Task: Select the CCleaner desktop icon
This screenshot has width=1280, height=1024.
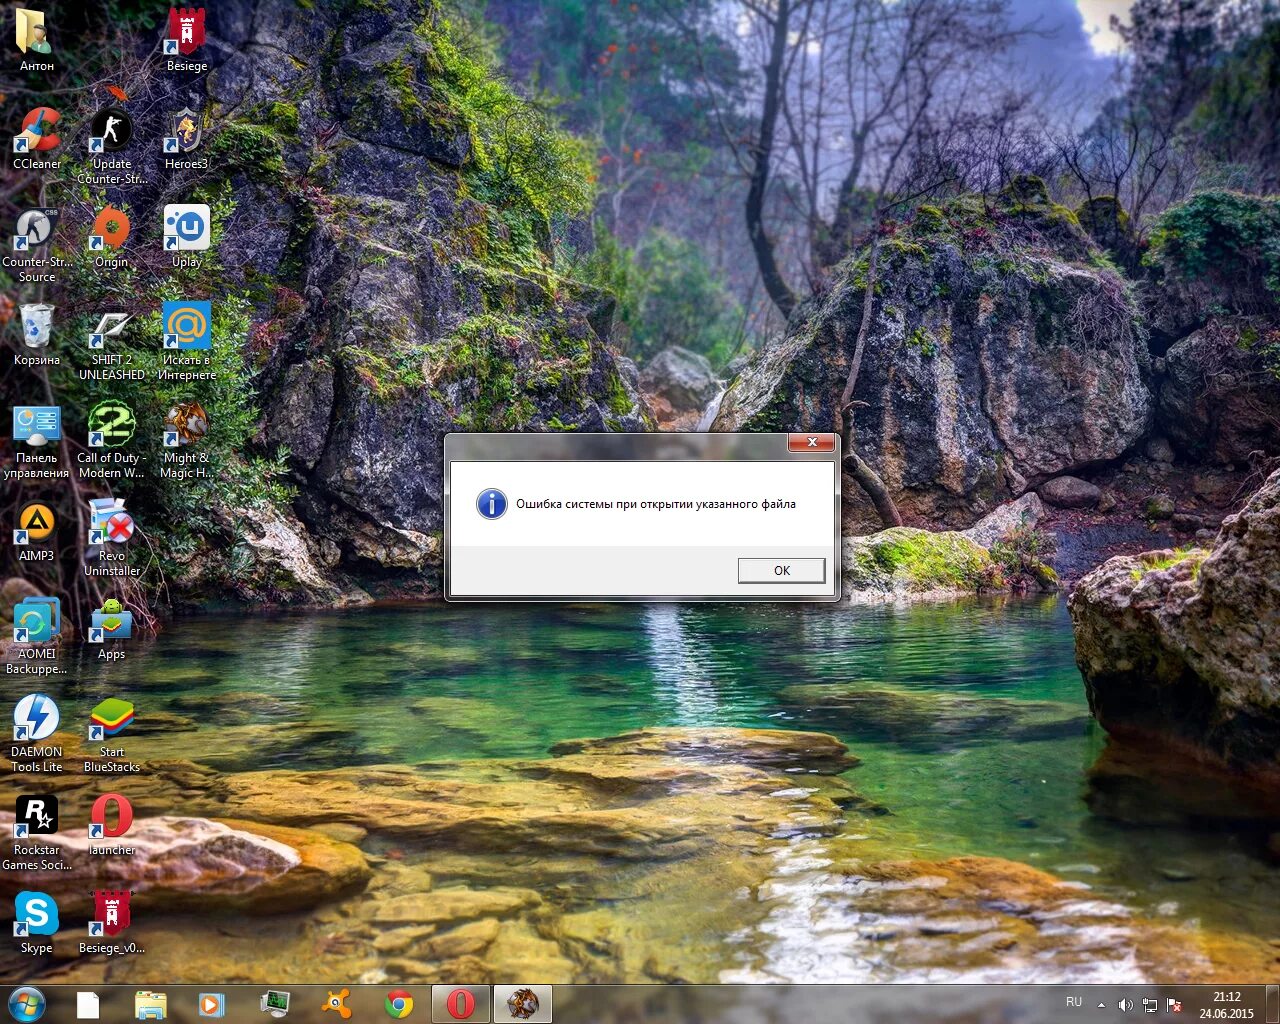Action: [x=37, y=138]
